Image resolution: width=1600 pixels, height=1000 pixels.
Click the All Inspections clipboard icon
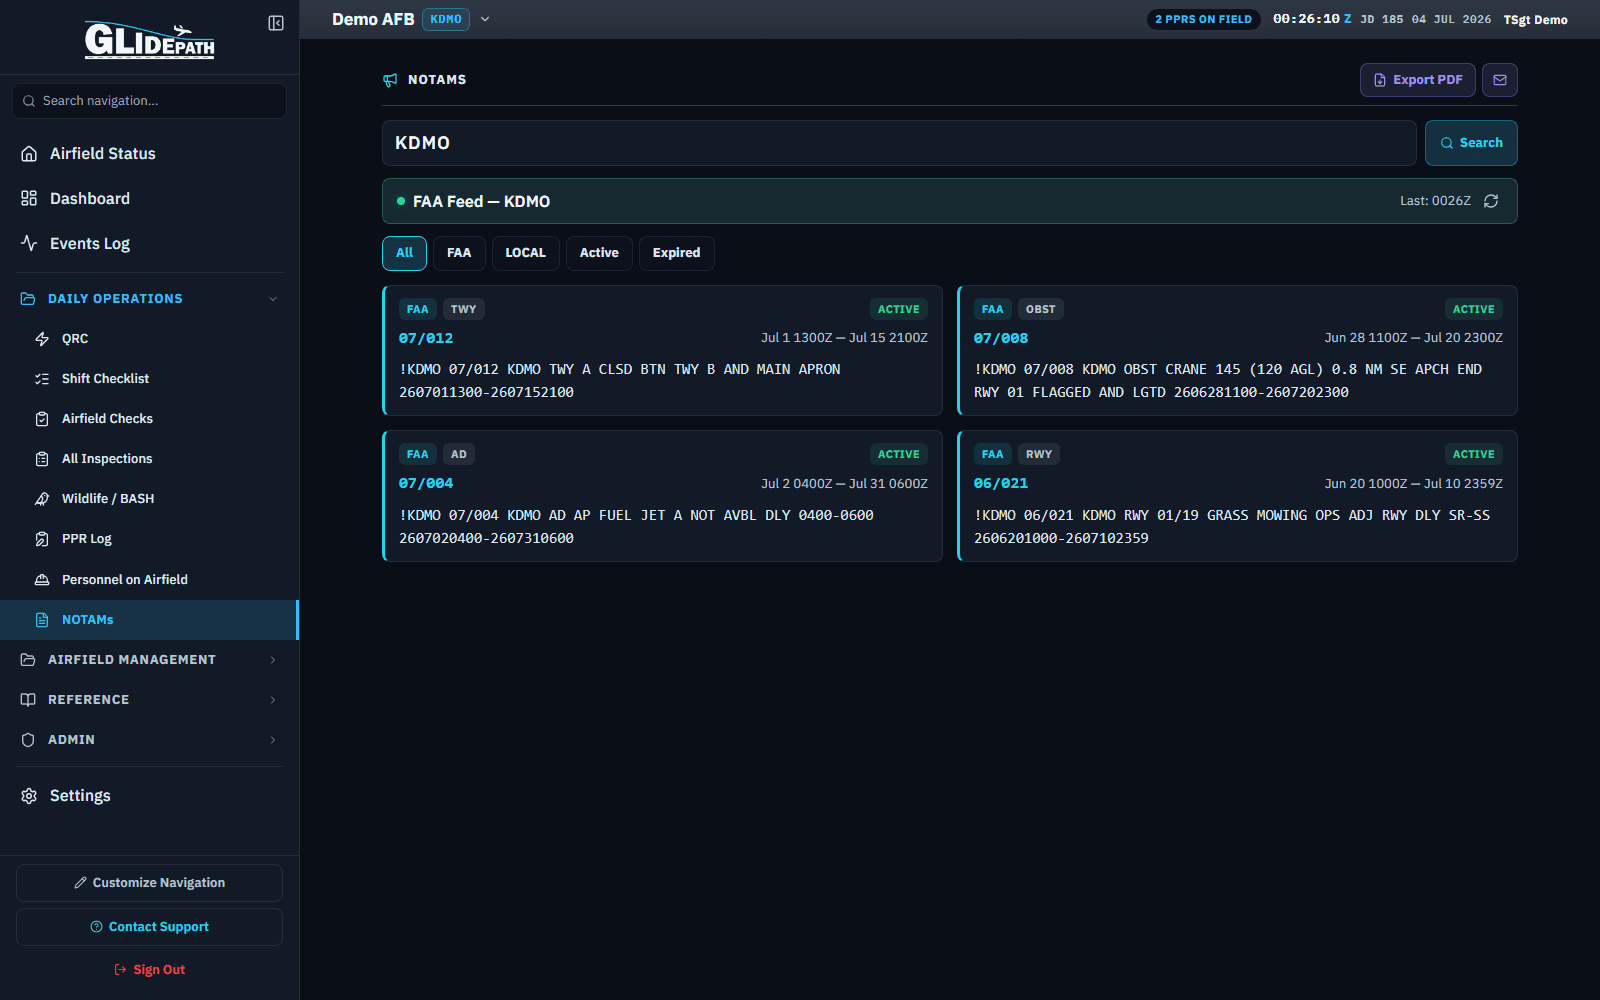click(x=42, y=459)
